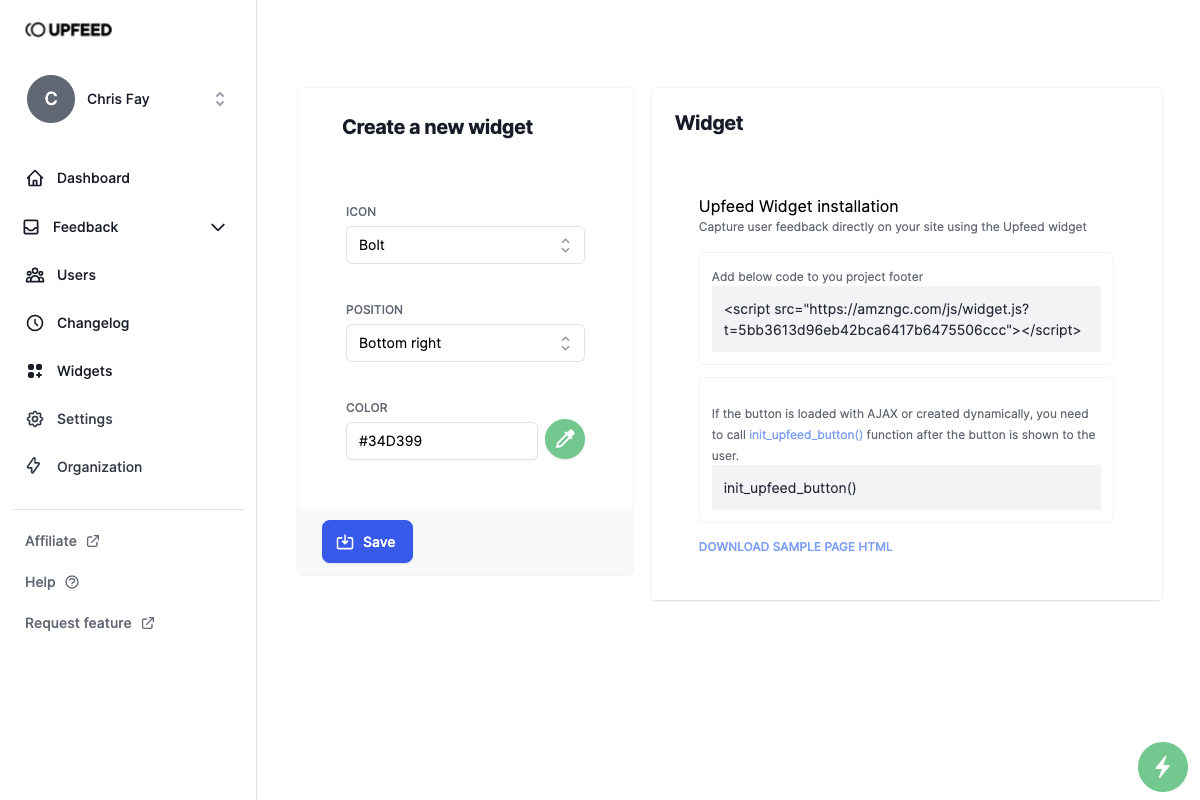The image size is (1200, 800).
Task: Open the Position dropdown showing Bottom right
Action: (x=465, y=343)
